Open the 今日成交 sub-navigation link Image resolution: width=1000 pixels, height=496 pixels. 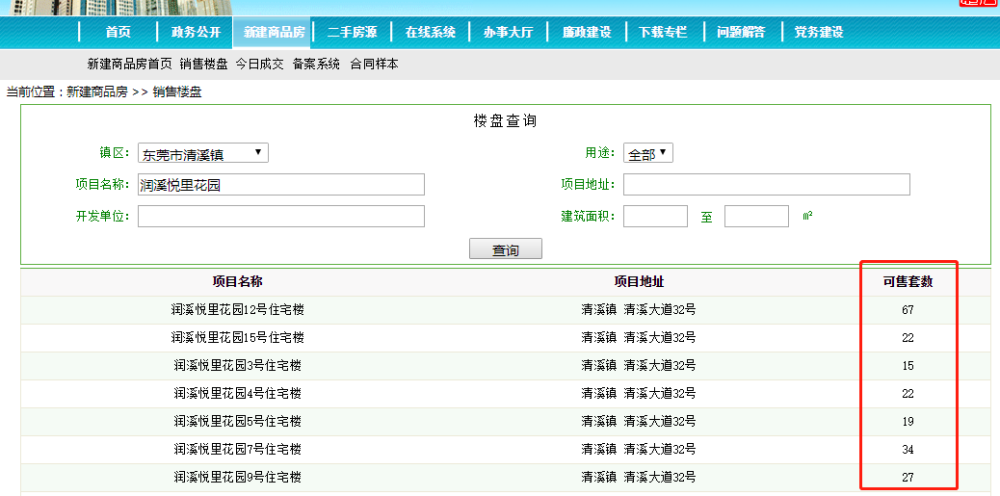click(260, 64)
